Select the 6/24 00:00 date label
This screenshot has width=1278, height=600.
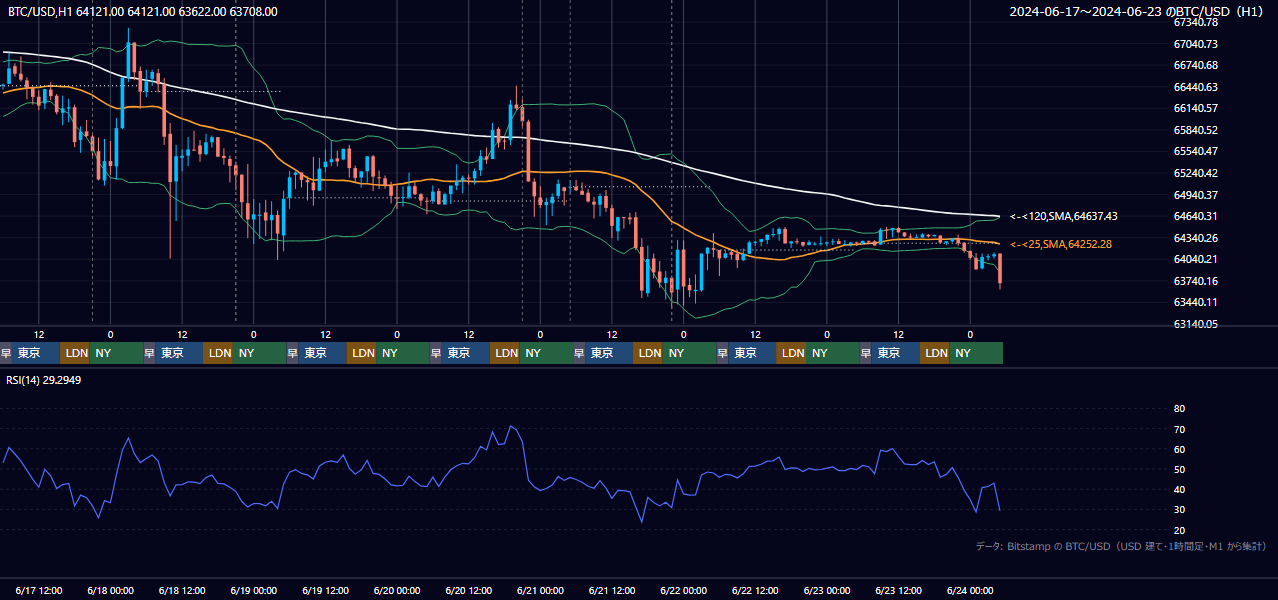pos(970,590)
